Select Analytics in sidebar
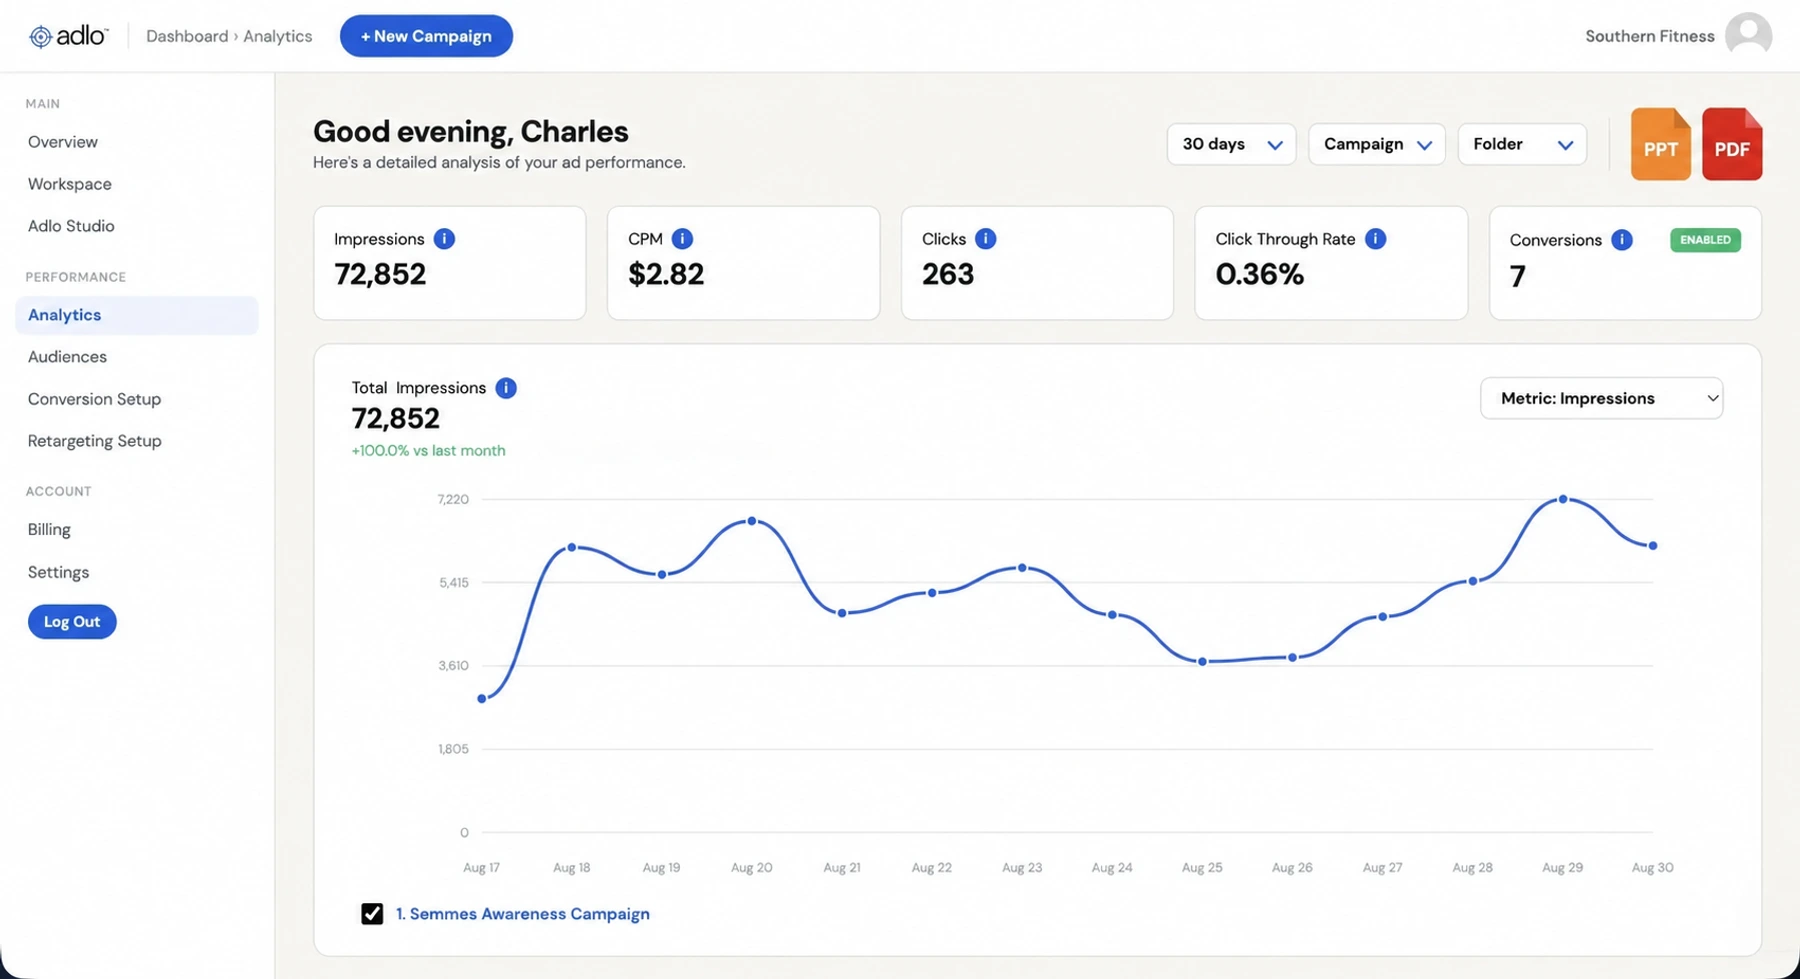The width and height of the screenshot is (1800, 979). click(x=137, y=315)
